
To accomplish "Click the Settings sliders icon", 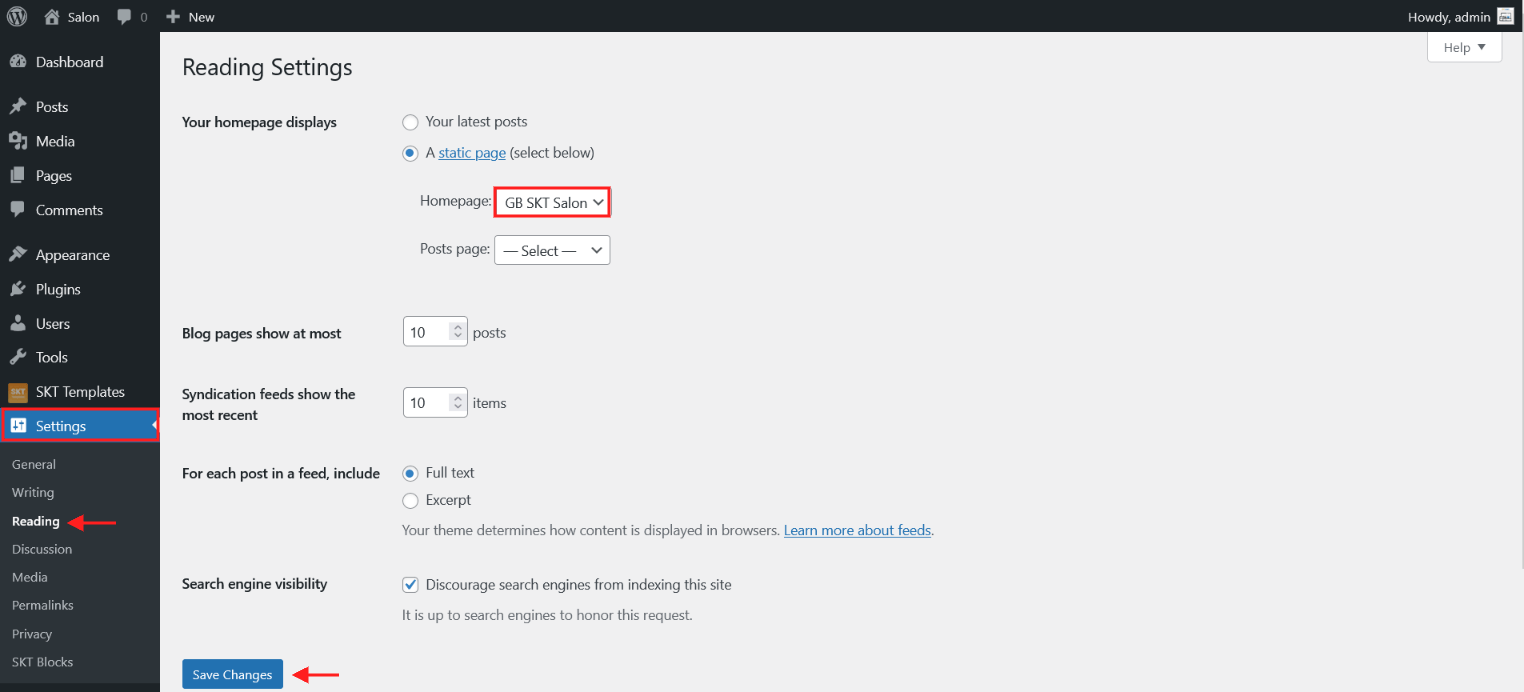I will [18, 426].
